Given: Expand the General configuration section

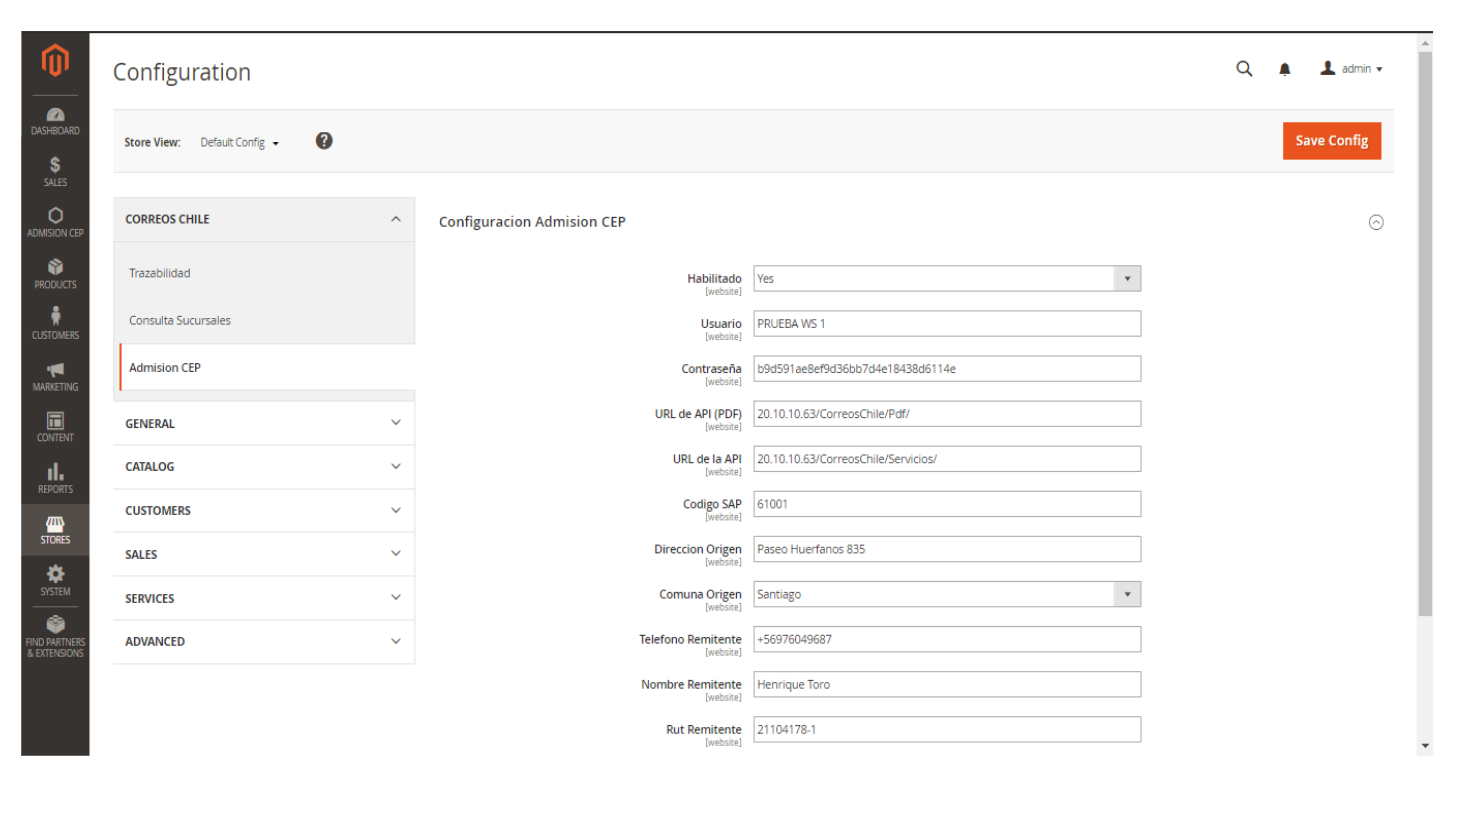Looking at the screenshot, I should click(x=264, y=423).
